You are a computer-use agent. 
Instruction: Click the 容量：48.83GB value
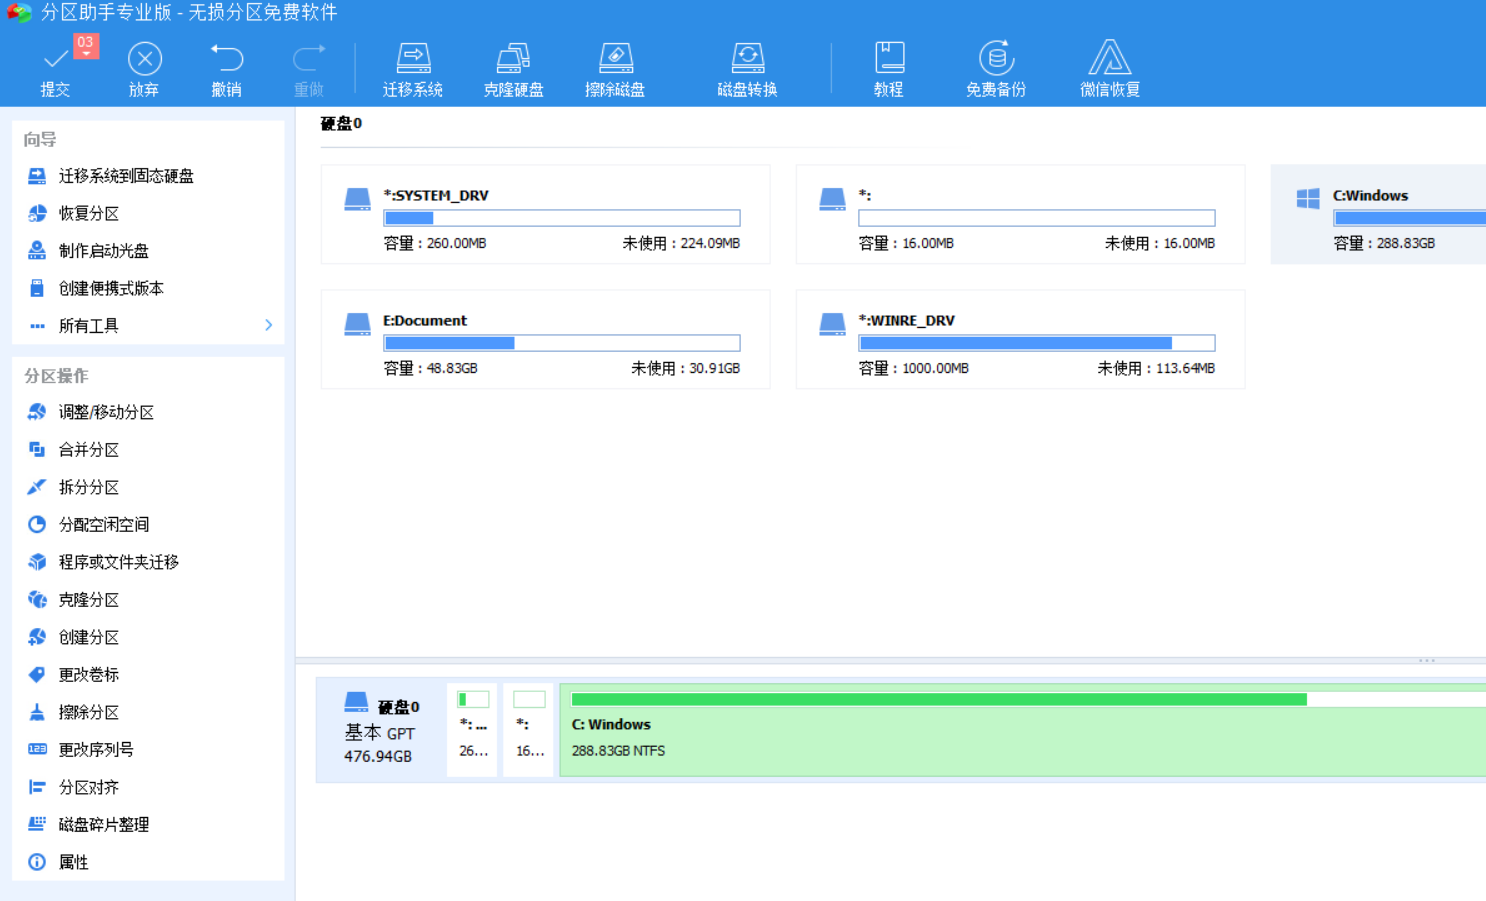click(x=431, y=368)
